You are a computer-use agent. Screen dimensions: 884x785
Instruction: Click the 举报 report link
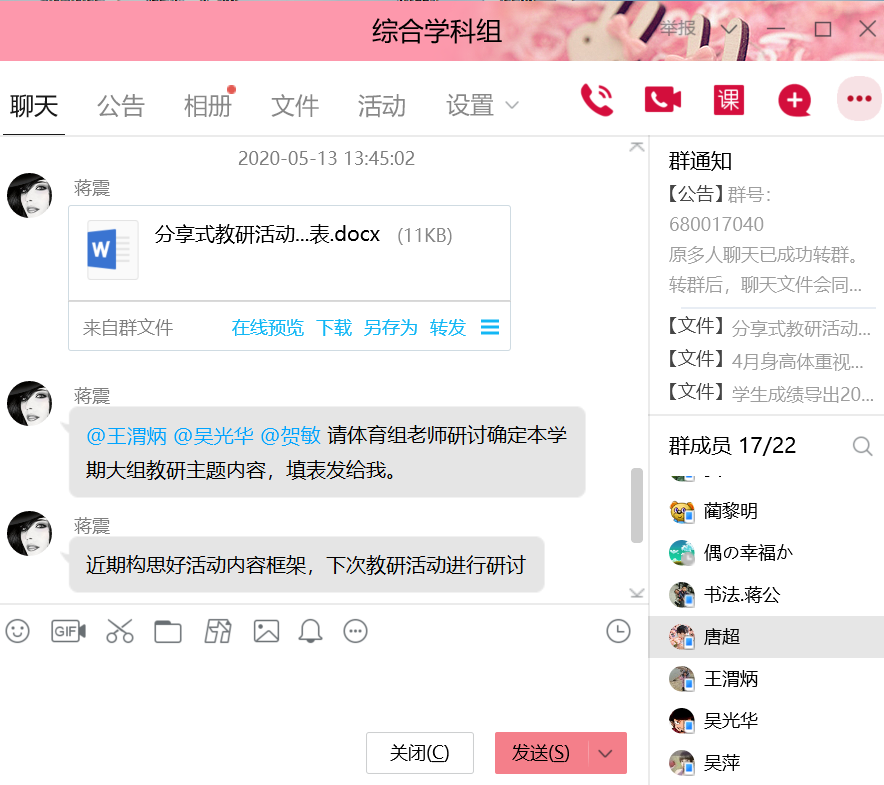678,28
